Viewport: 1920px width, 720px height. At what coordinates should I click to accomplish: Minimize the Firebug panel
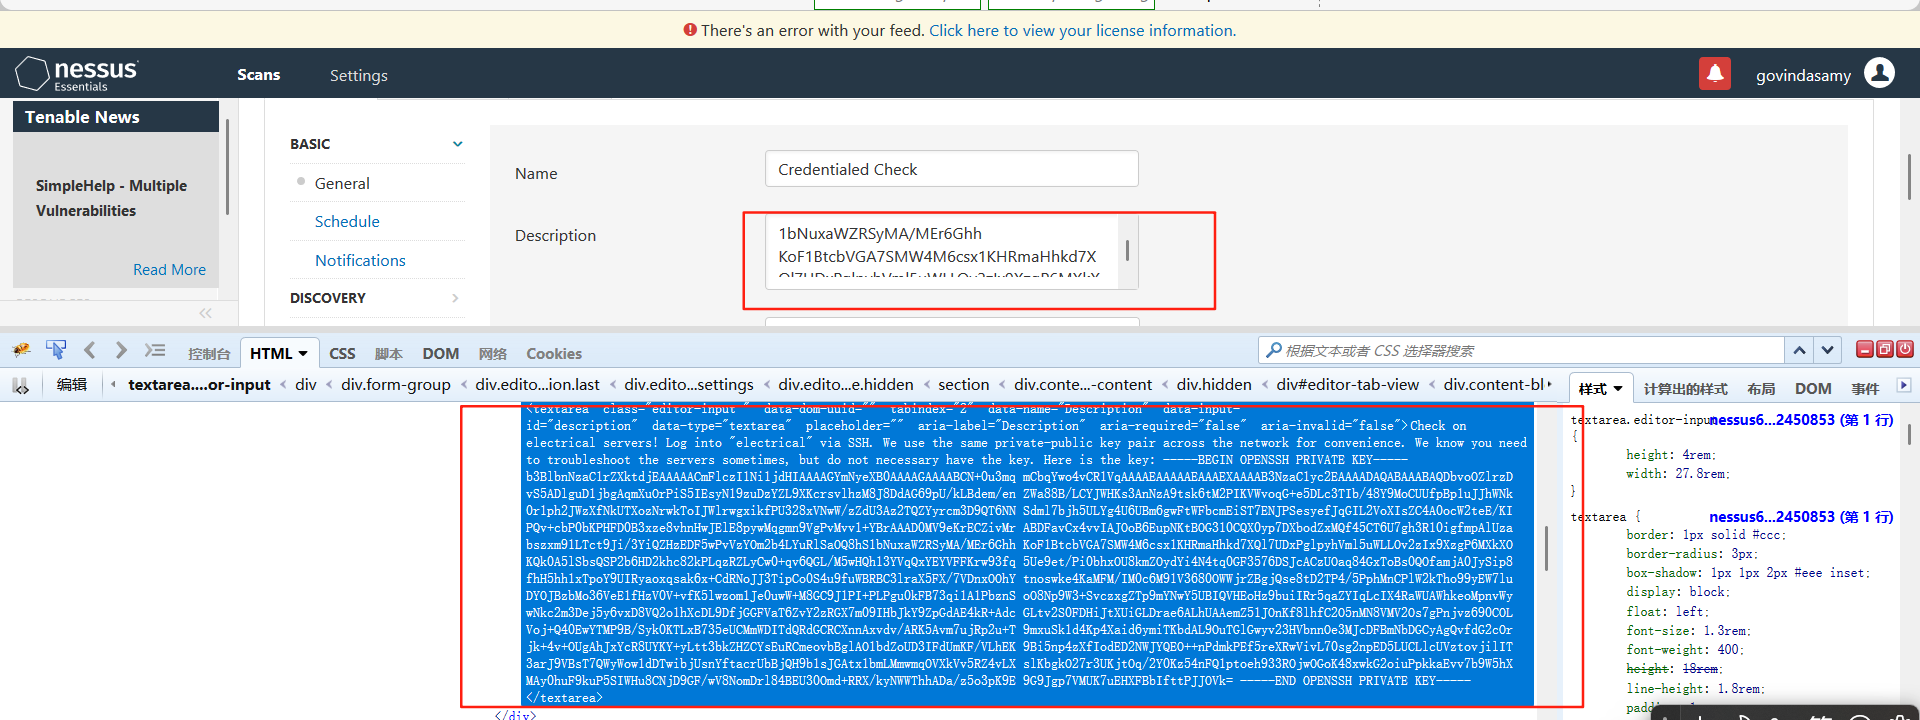(1865, 349)
